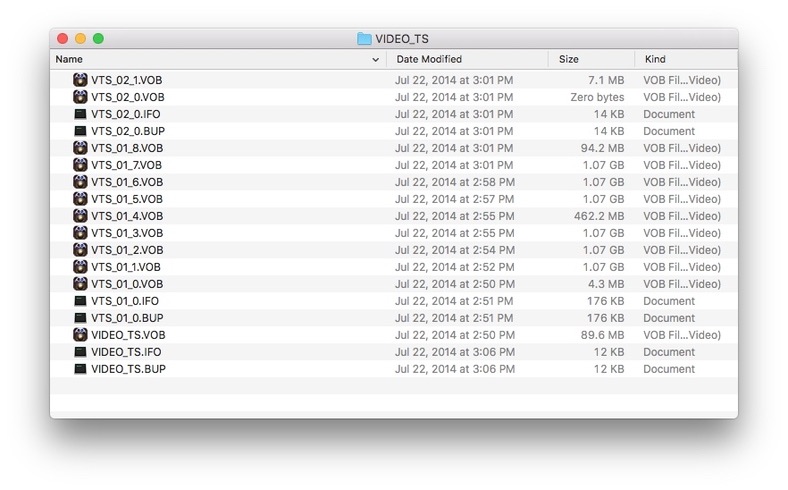
Task: Click the VTS_02_0.IFO document icon
Action: 80,114
